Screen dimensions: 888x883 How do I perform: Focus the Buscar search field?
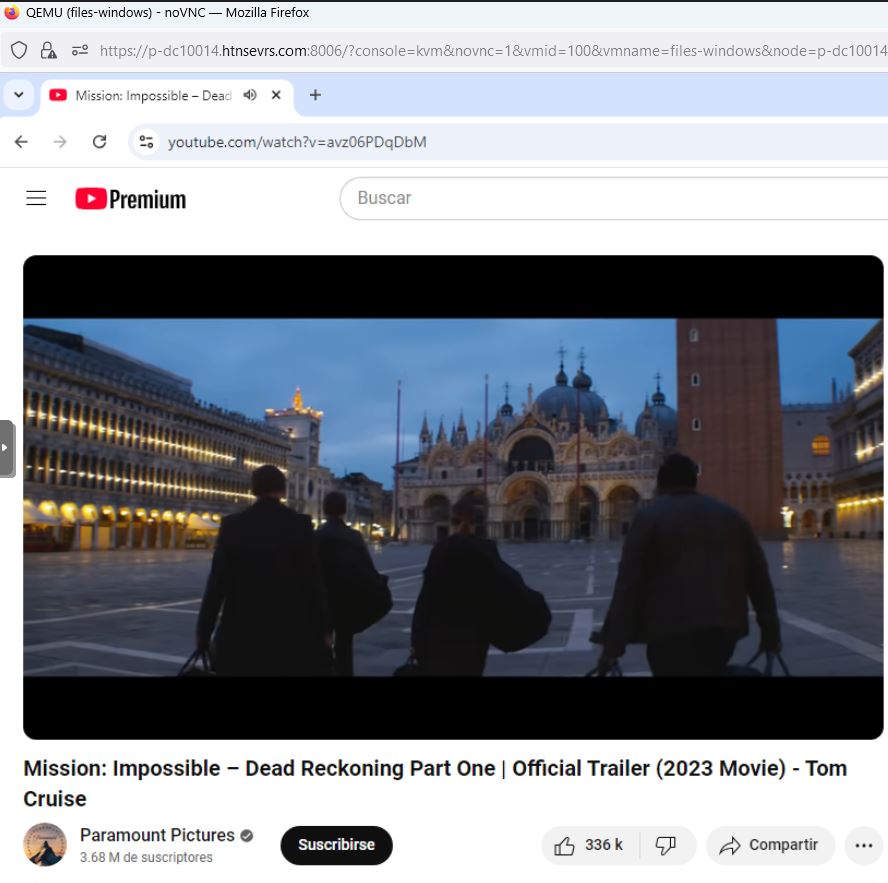tap(600, 198)
